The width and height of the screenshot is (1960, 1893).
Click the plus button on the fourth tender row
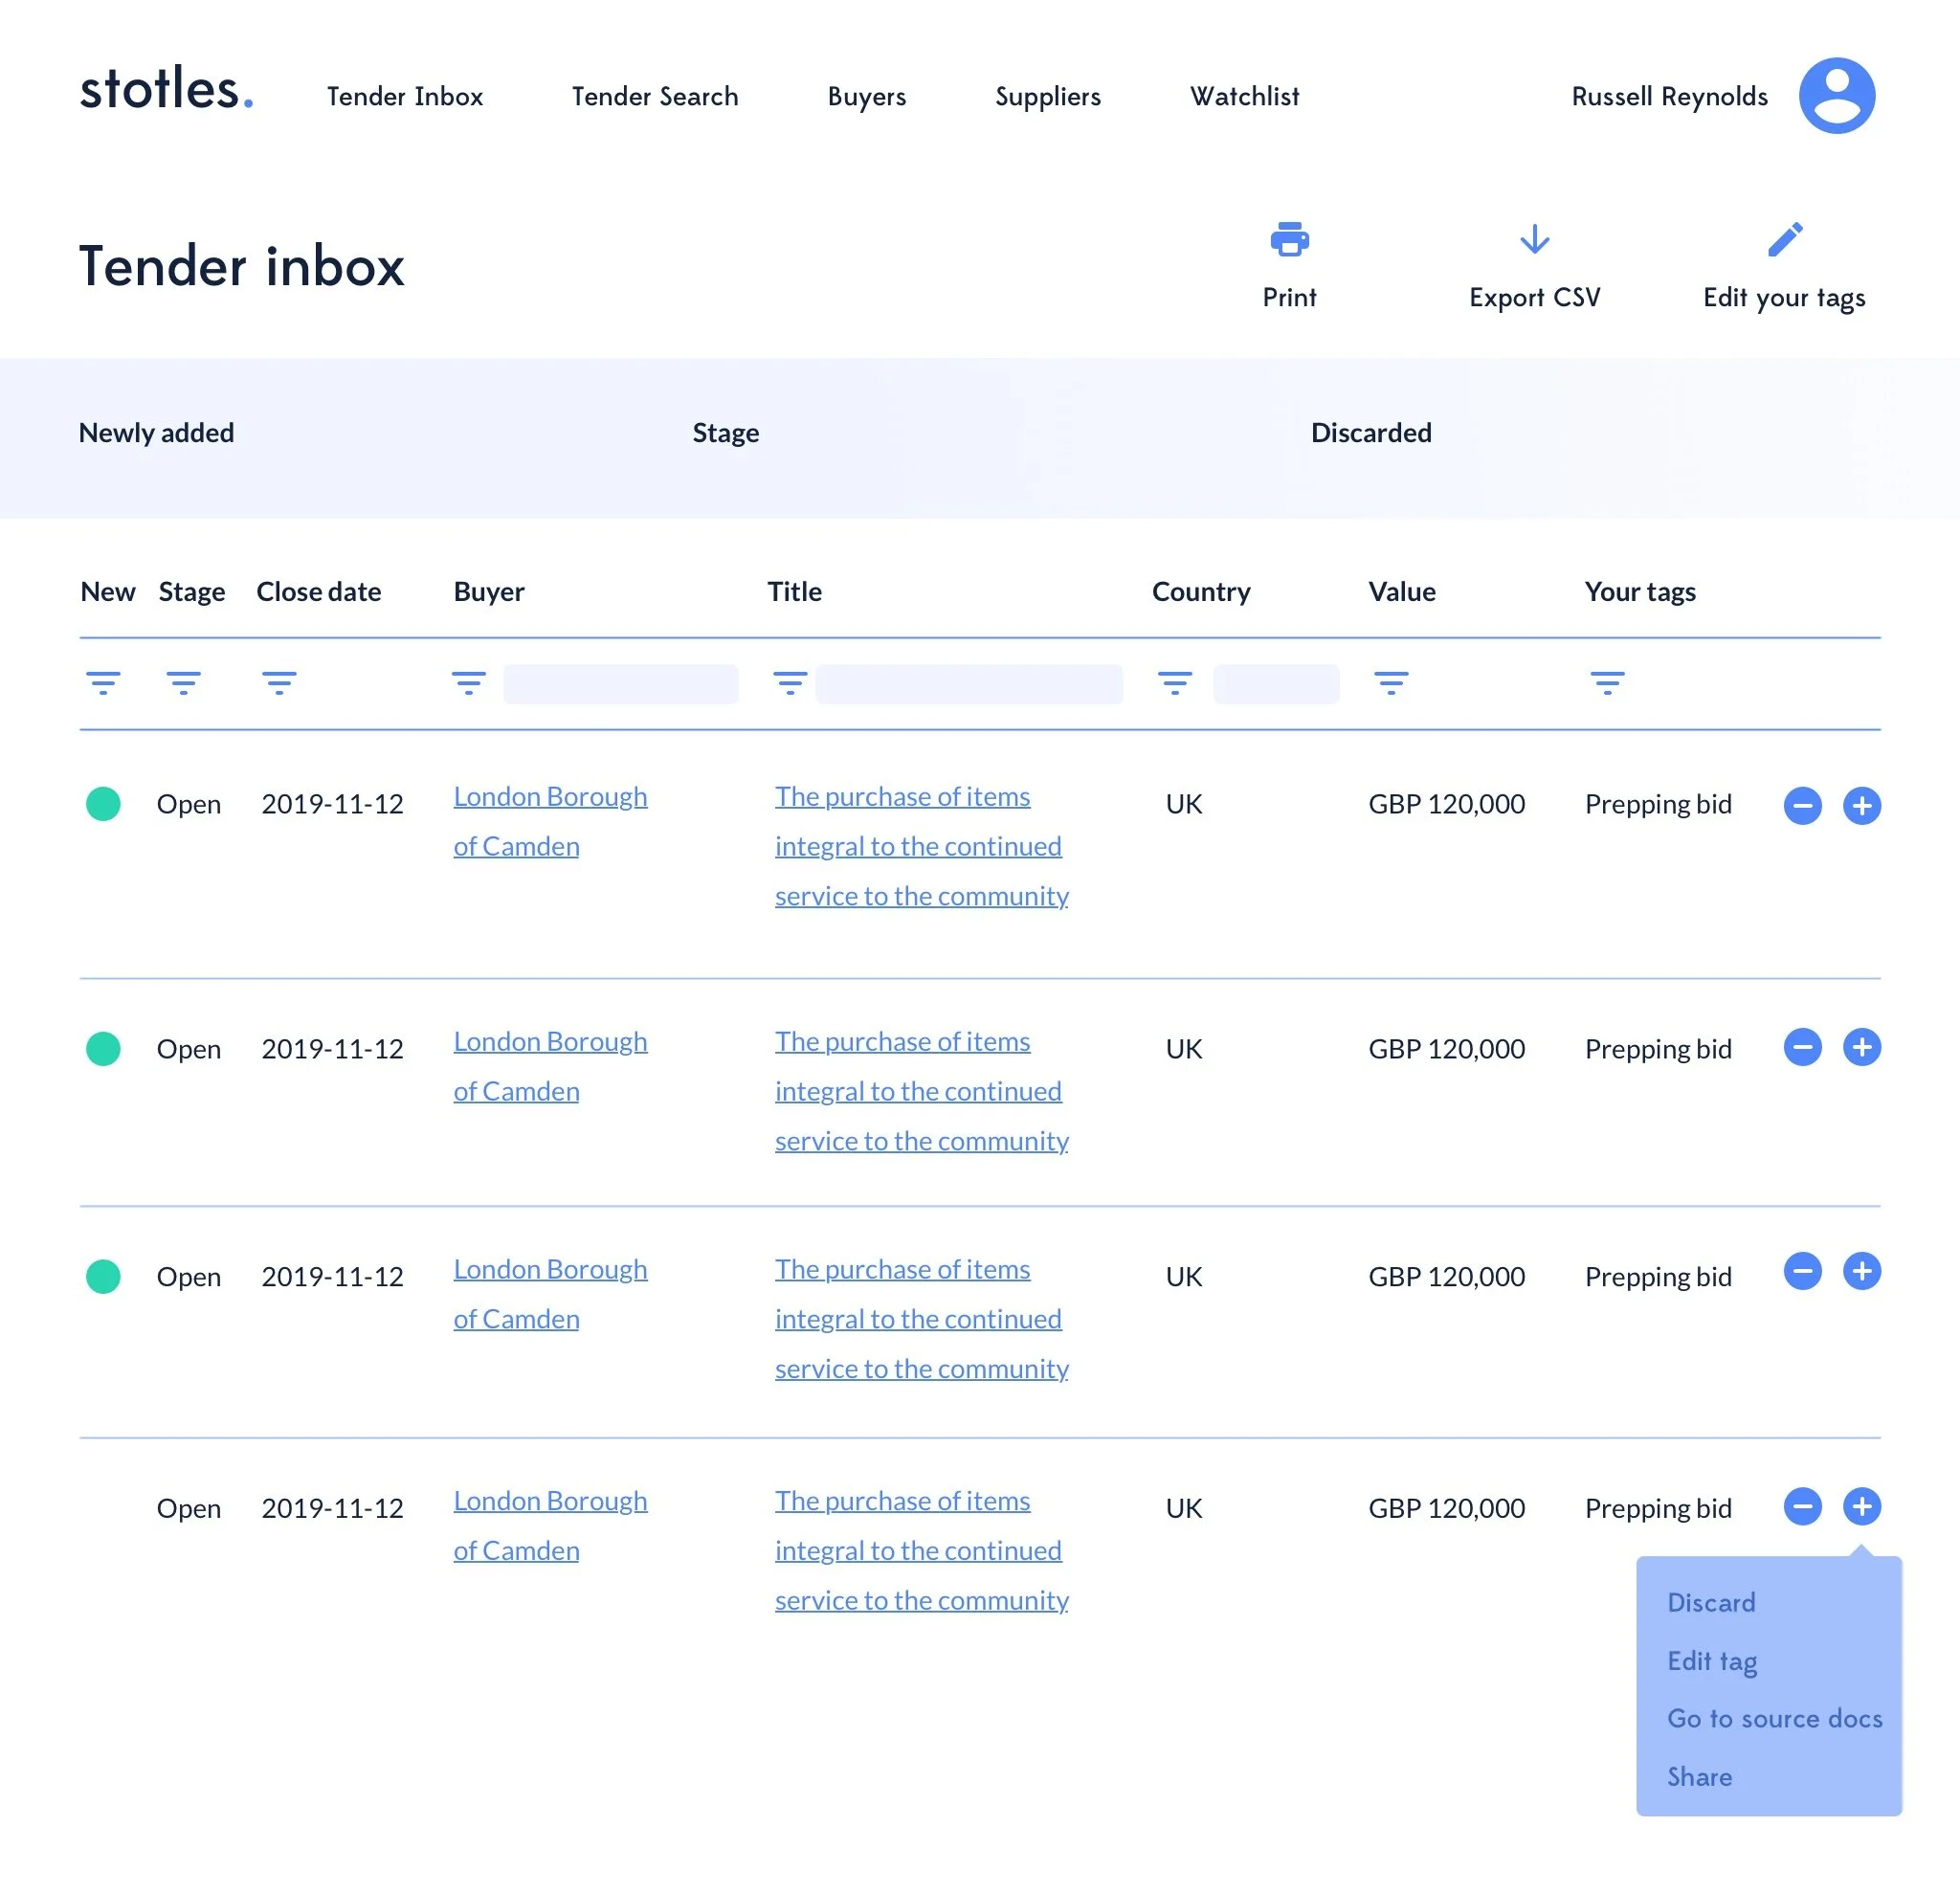pos(1861,1506)
